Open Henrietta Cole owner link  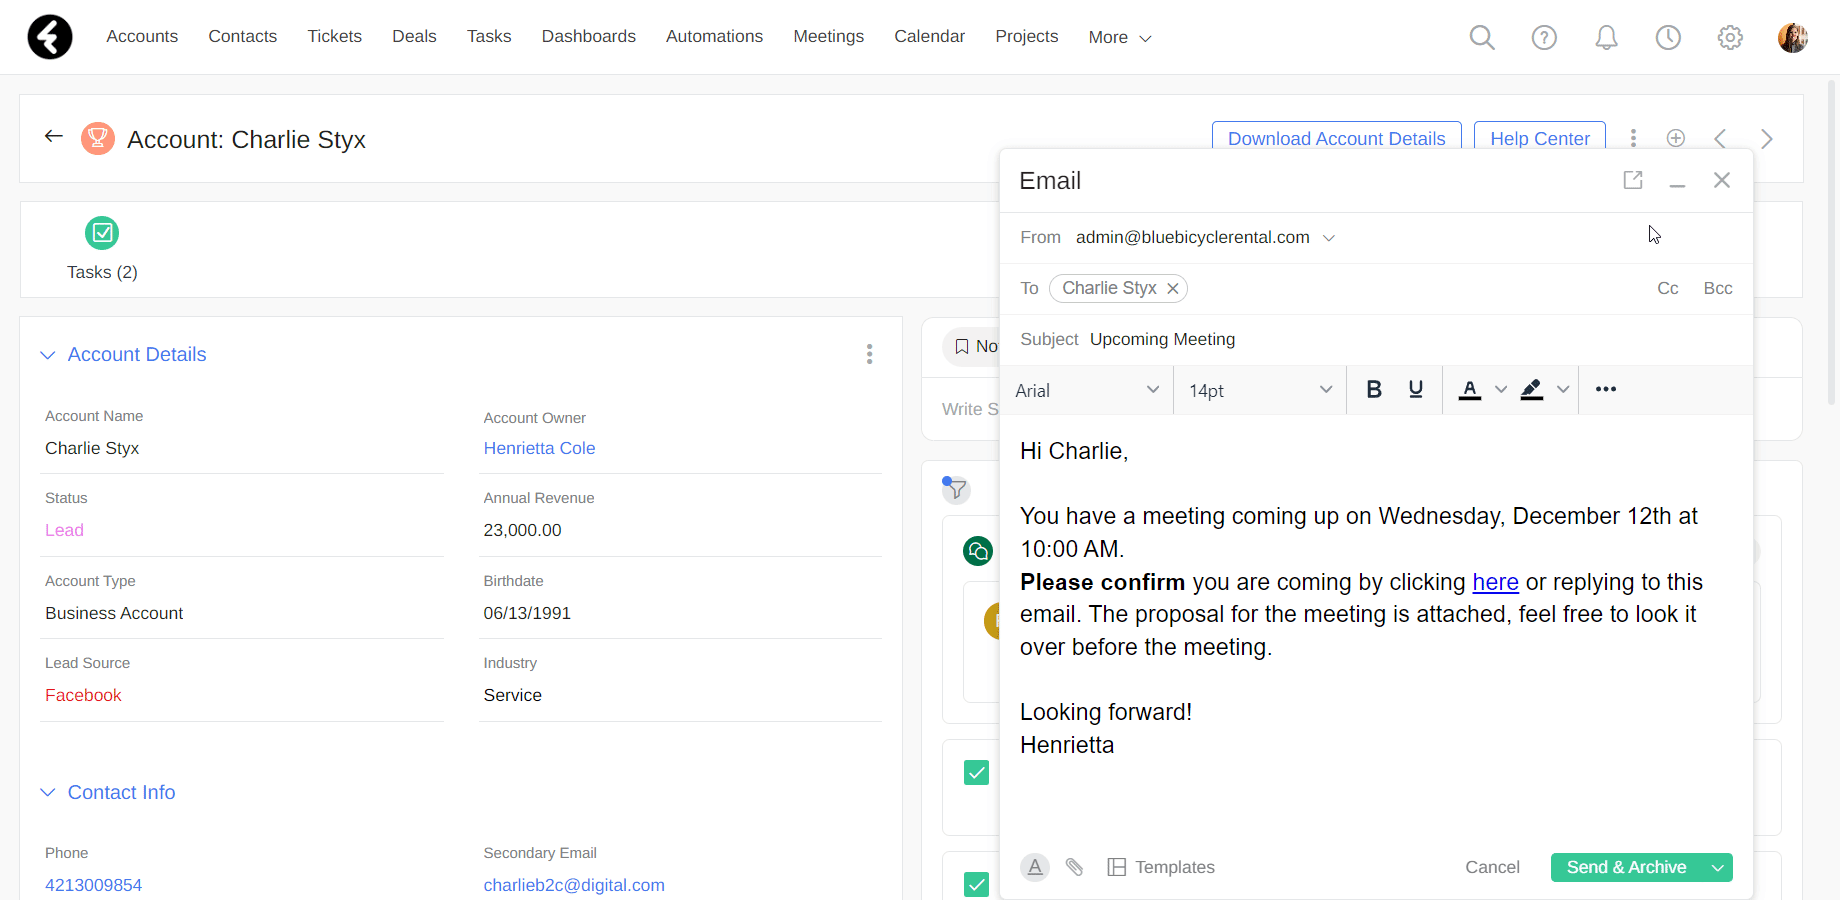coord(539,448)
